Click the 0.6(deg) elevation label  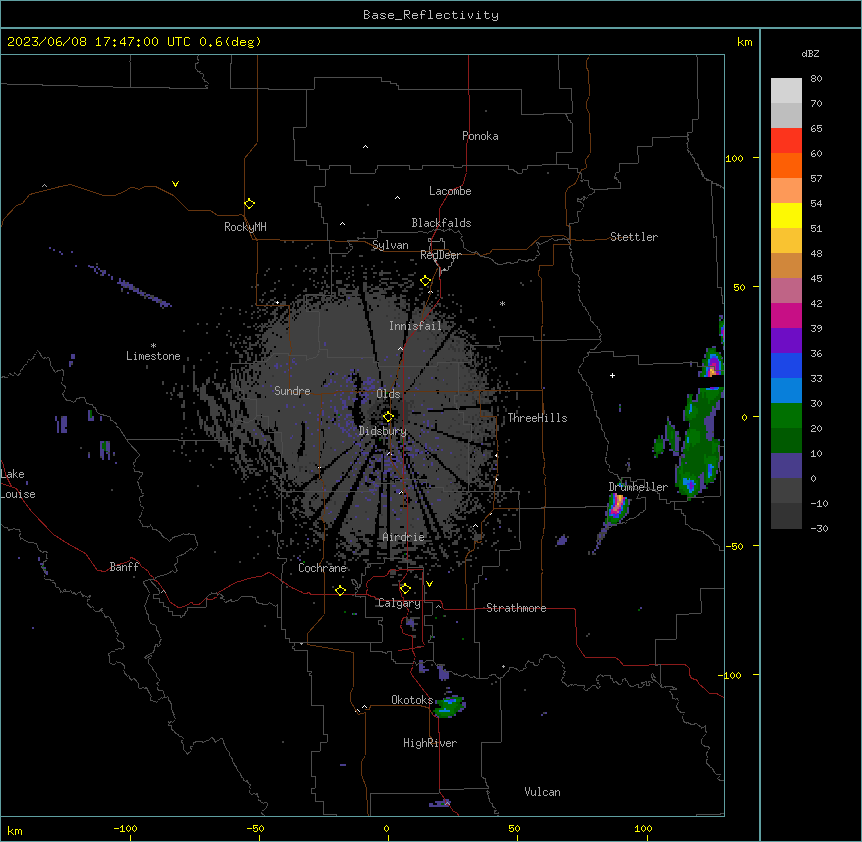tap(230, 42)
